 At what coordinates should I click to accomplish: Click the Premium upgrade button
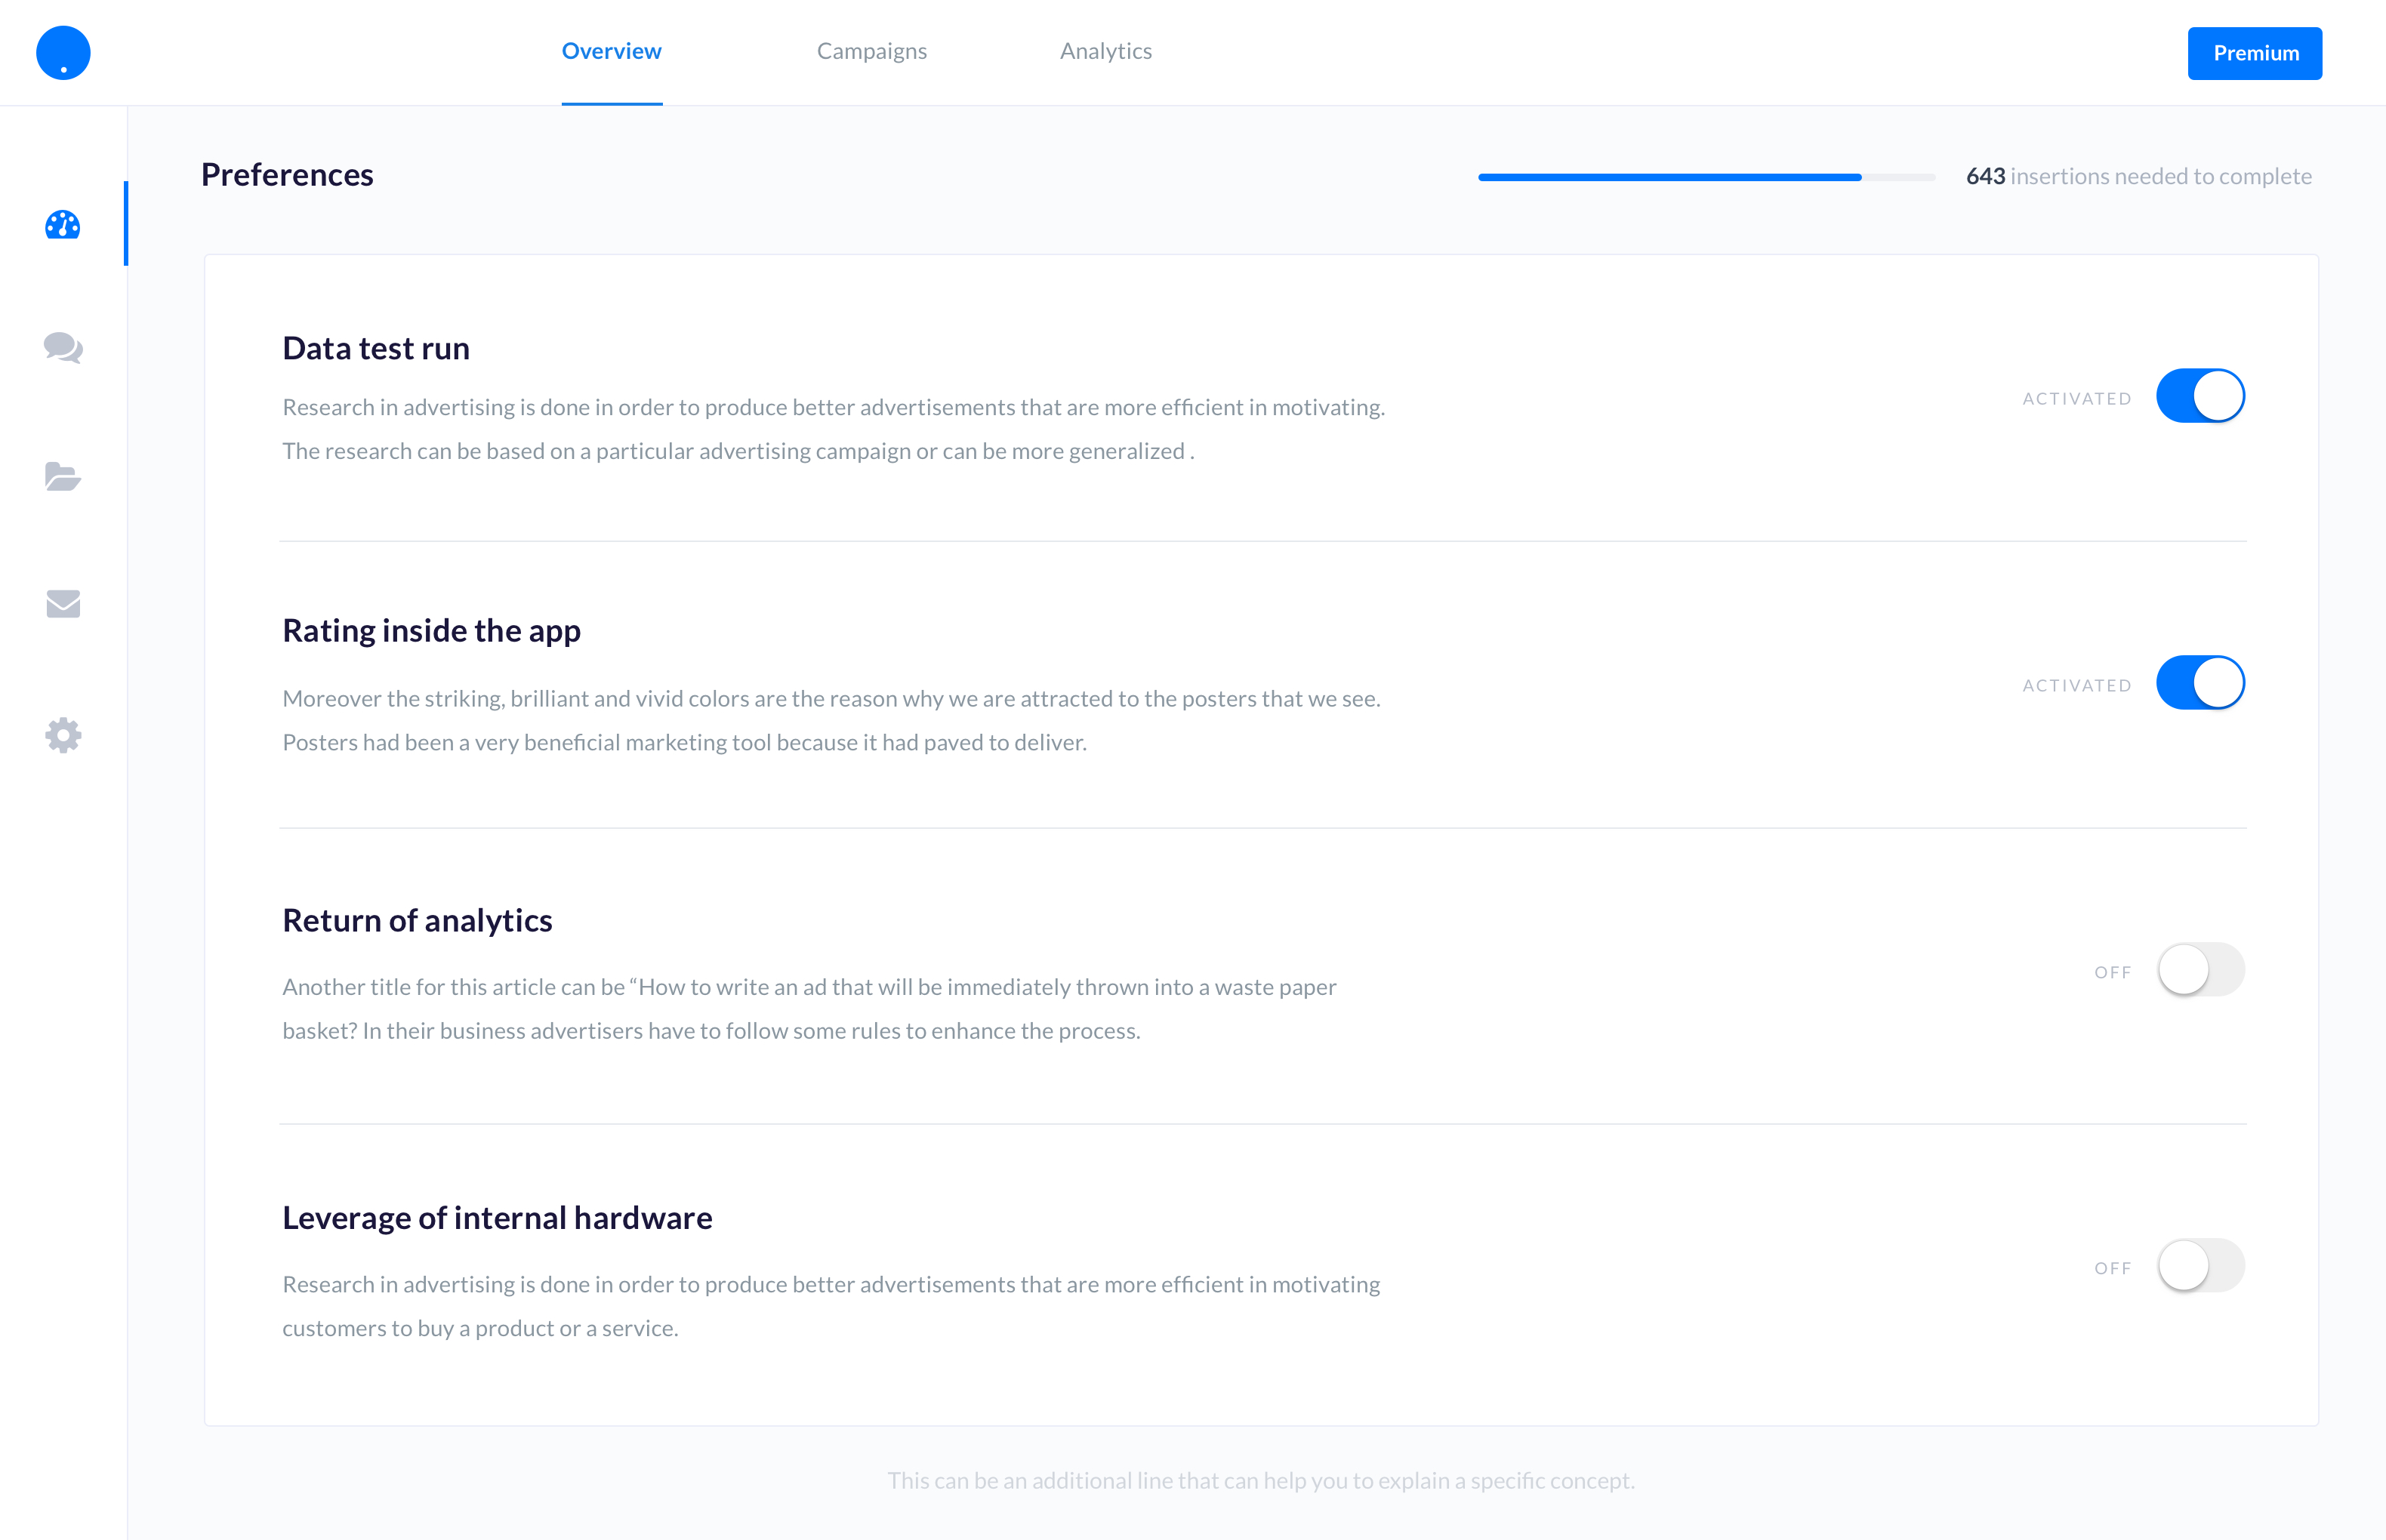(x=2254, y=52)
